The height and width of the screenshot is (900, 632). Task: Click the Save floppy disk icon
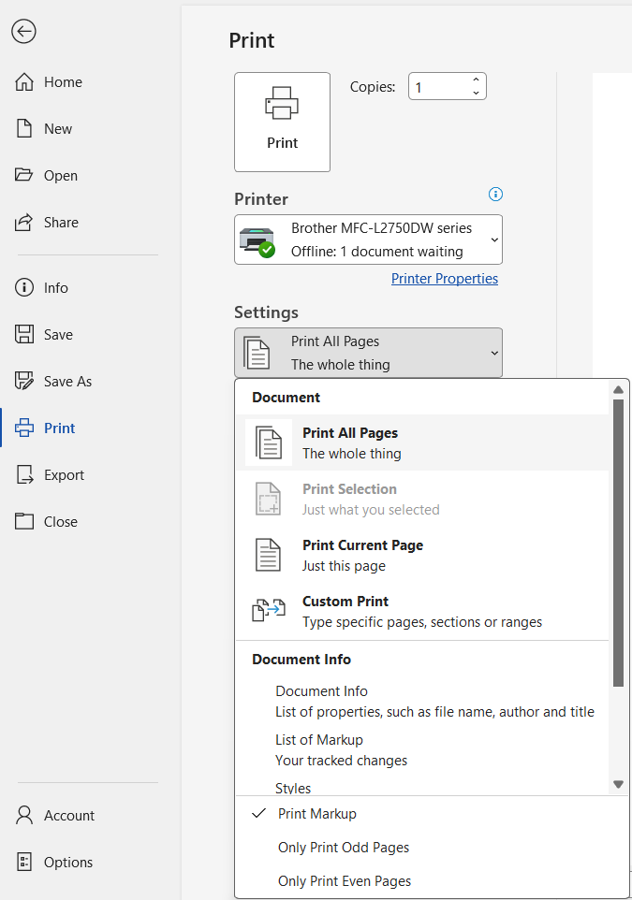pos(24,334)
